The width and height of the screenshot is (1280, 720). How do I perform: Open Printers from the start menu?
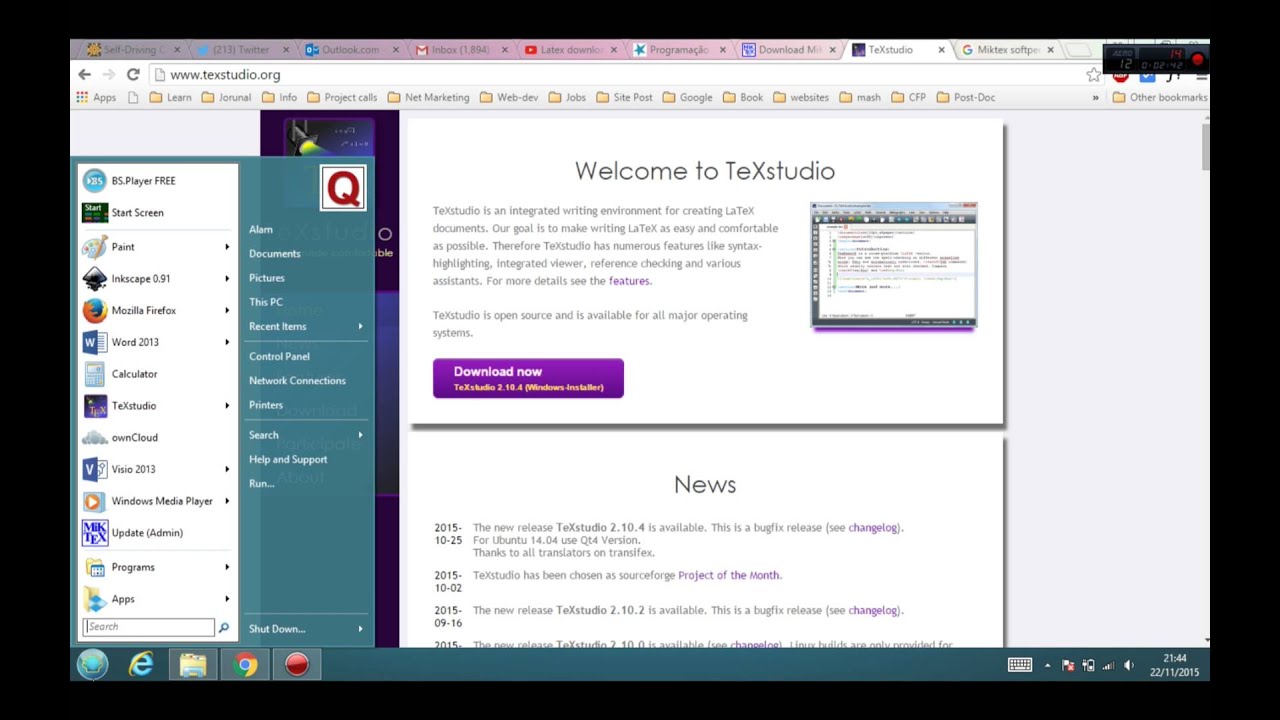[266, 405]
